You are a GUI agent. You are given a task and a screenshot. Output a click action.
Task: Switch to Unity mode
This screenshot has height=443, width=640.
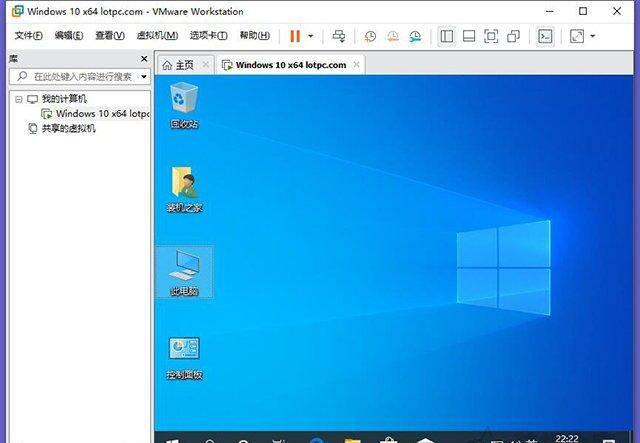click(x=513, y=36)
